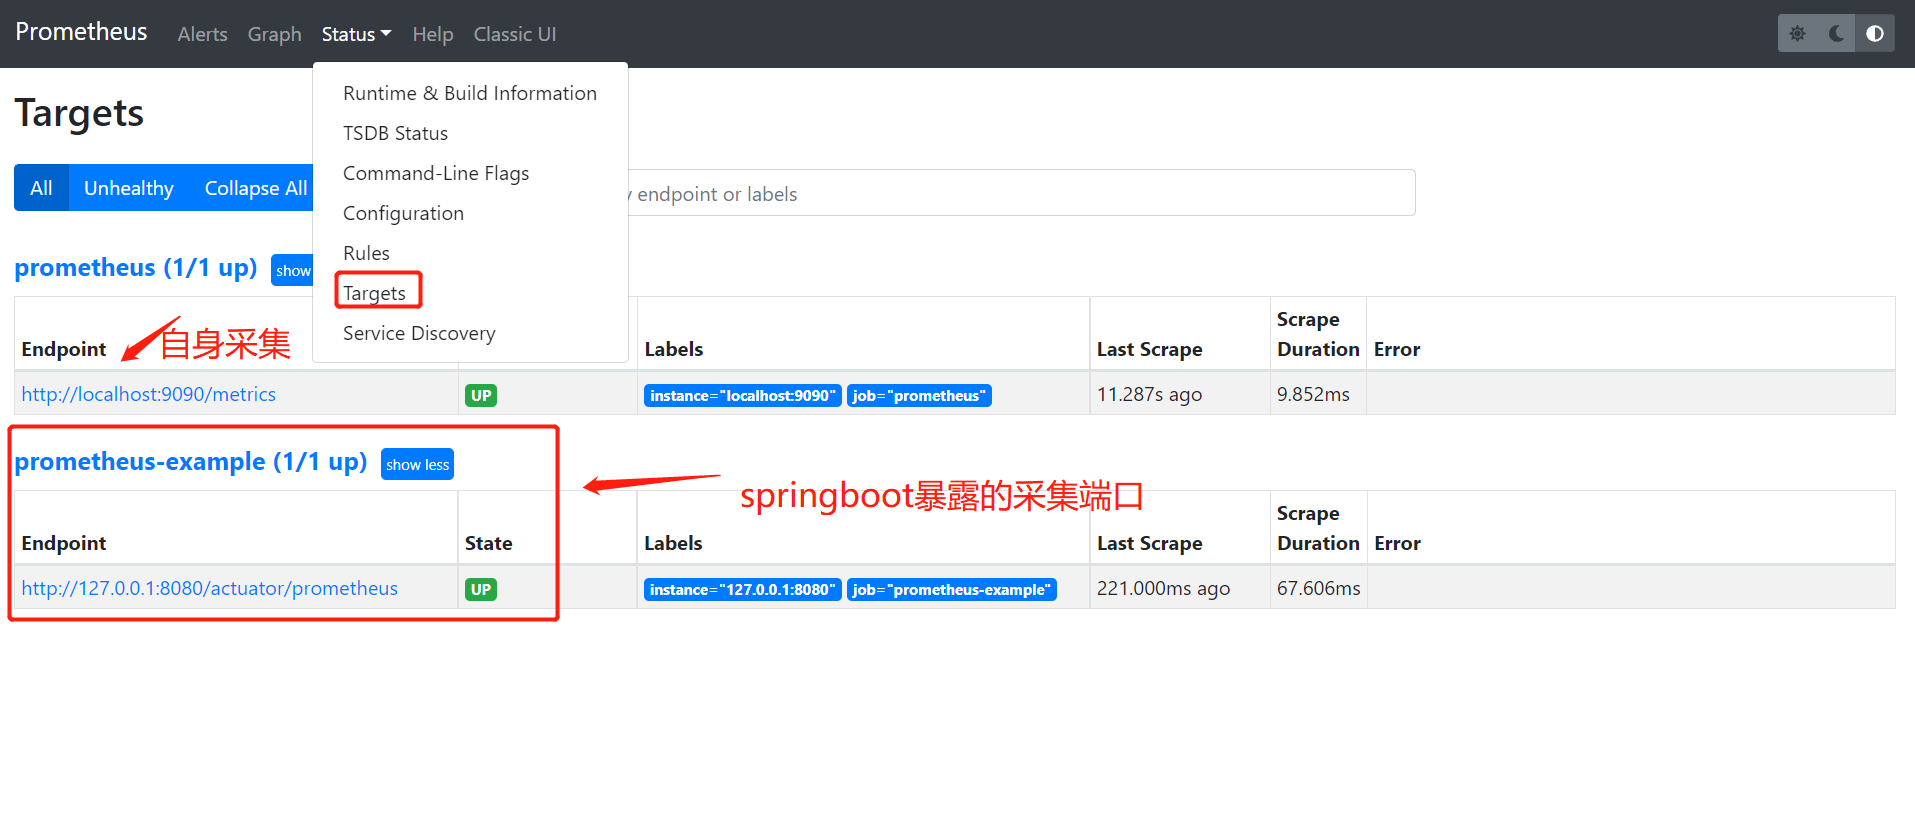Select the 67.606ms scrape duration value
The height and width of the screenshot is (825, 1915).
tap(1318, 588)
